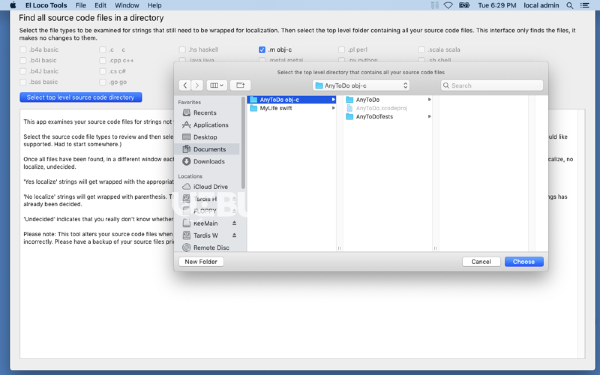
Task: Click the Search field in the dialog
Action: [x=492, y=85]
